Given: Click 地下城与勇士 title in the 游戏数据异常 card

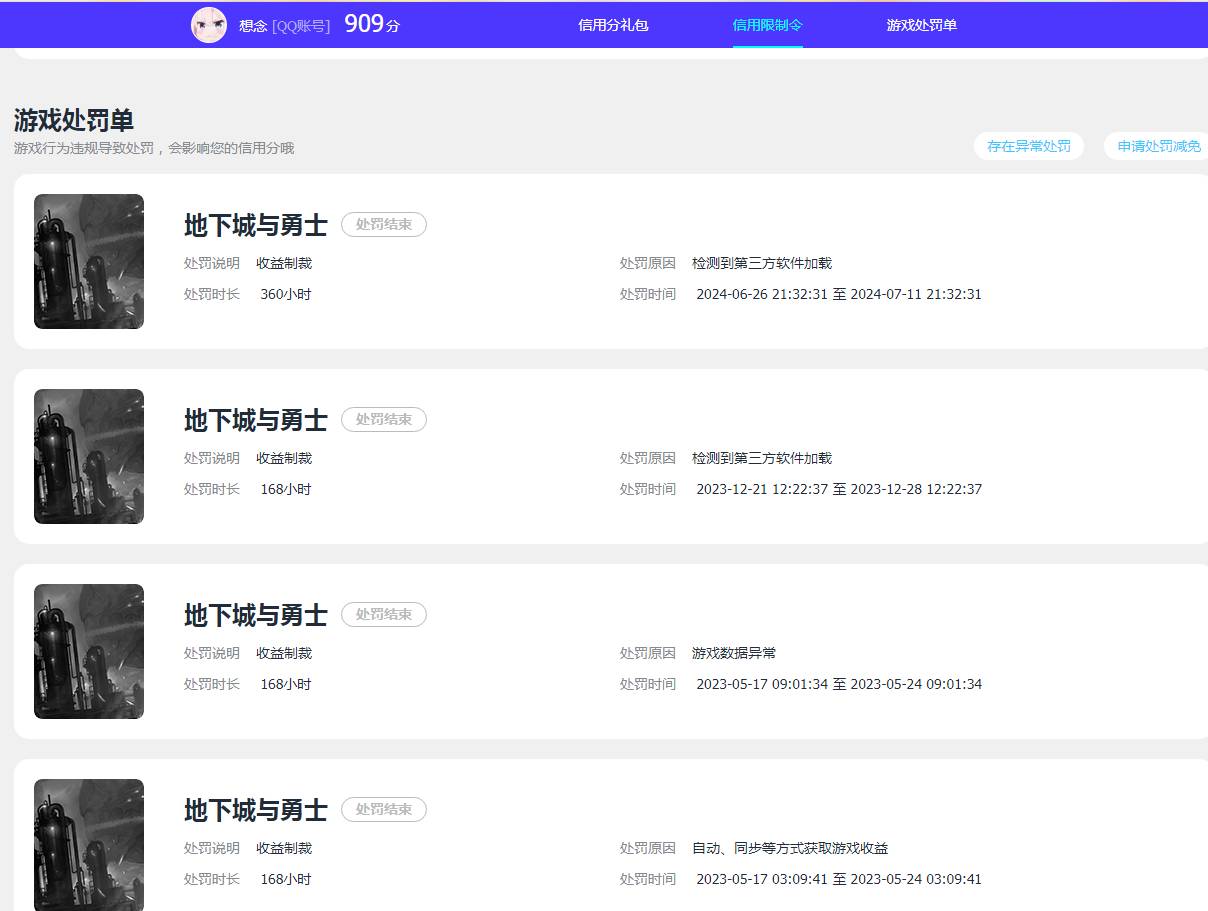Looking at the screenshot, I should pyautogui.click(x=256, y=615).
